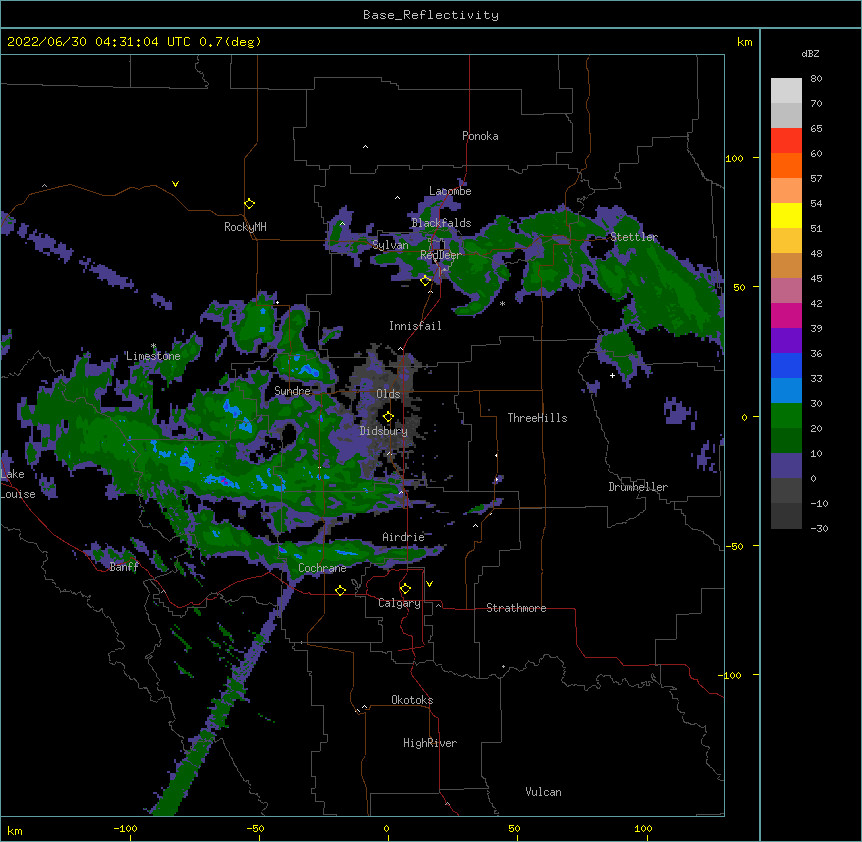The image size is (862, 842).
Task: Click the 45 value on the dBZ legend
Action: [816, 279]
